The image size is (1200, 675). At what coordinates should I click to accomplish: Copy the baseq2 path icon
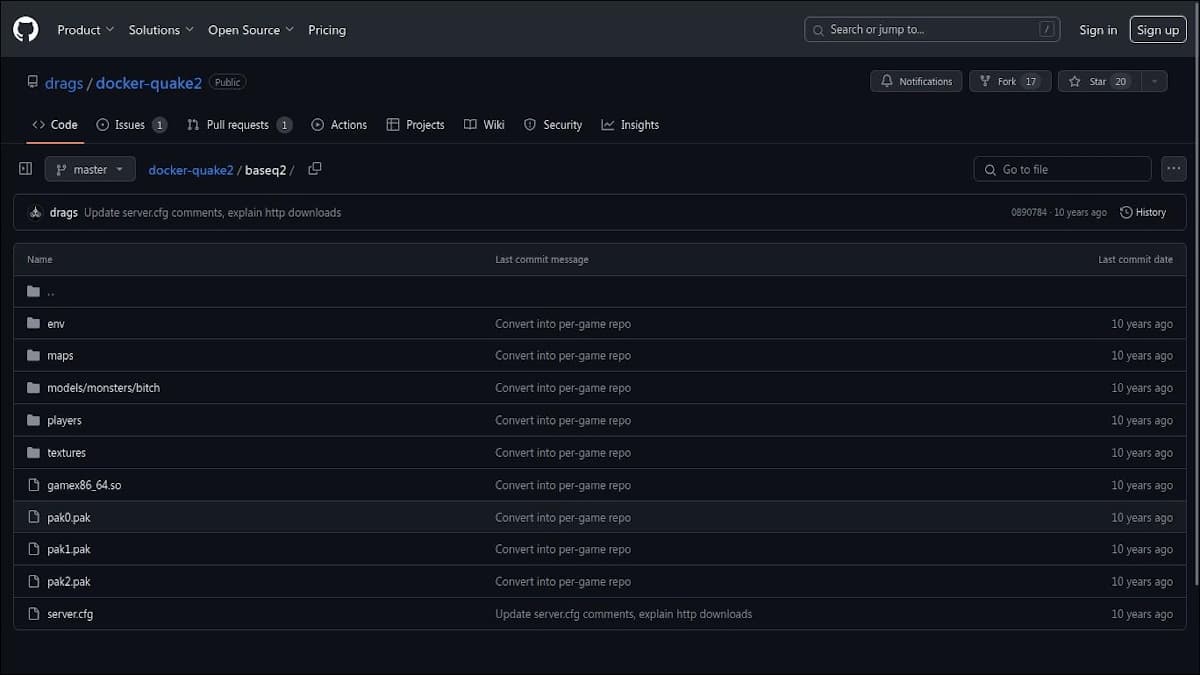(315, 169)
